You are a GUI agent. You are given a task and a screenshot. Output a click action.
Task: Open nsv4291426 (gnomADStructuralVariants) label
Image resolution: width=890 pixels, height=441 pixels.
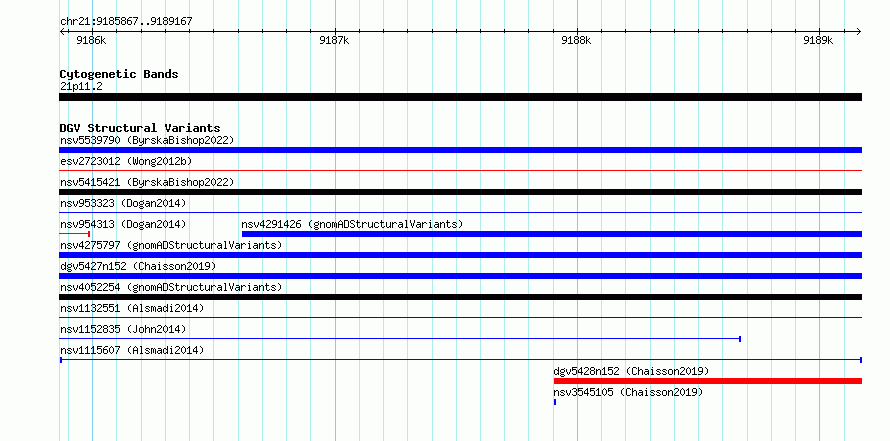(x=352, y=224)
